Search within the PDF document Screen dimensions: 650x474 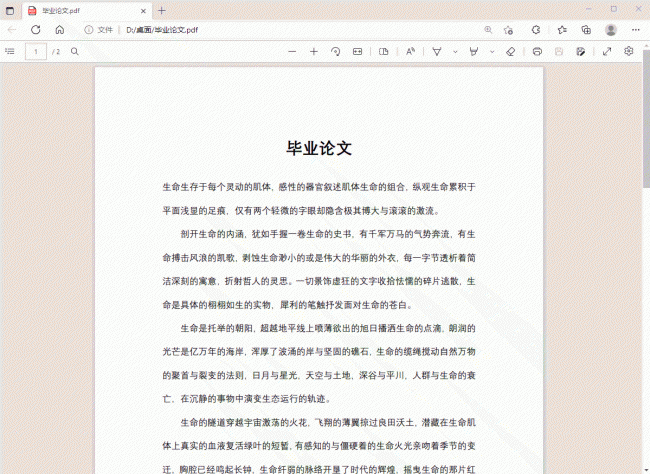click(75, 51)
